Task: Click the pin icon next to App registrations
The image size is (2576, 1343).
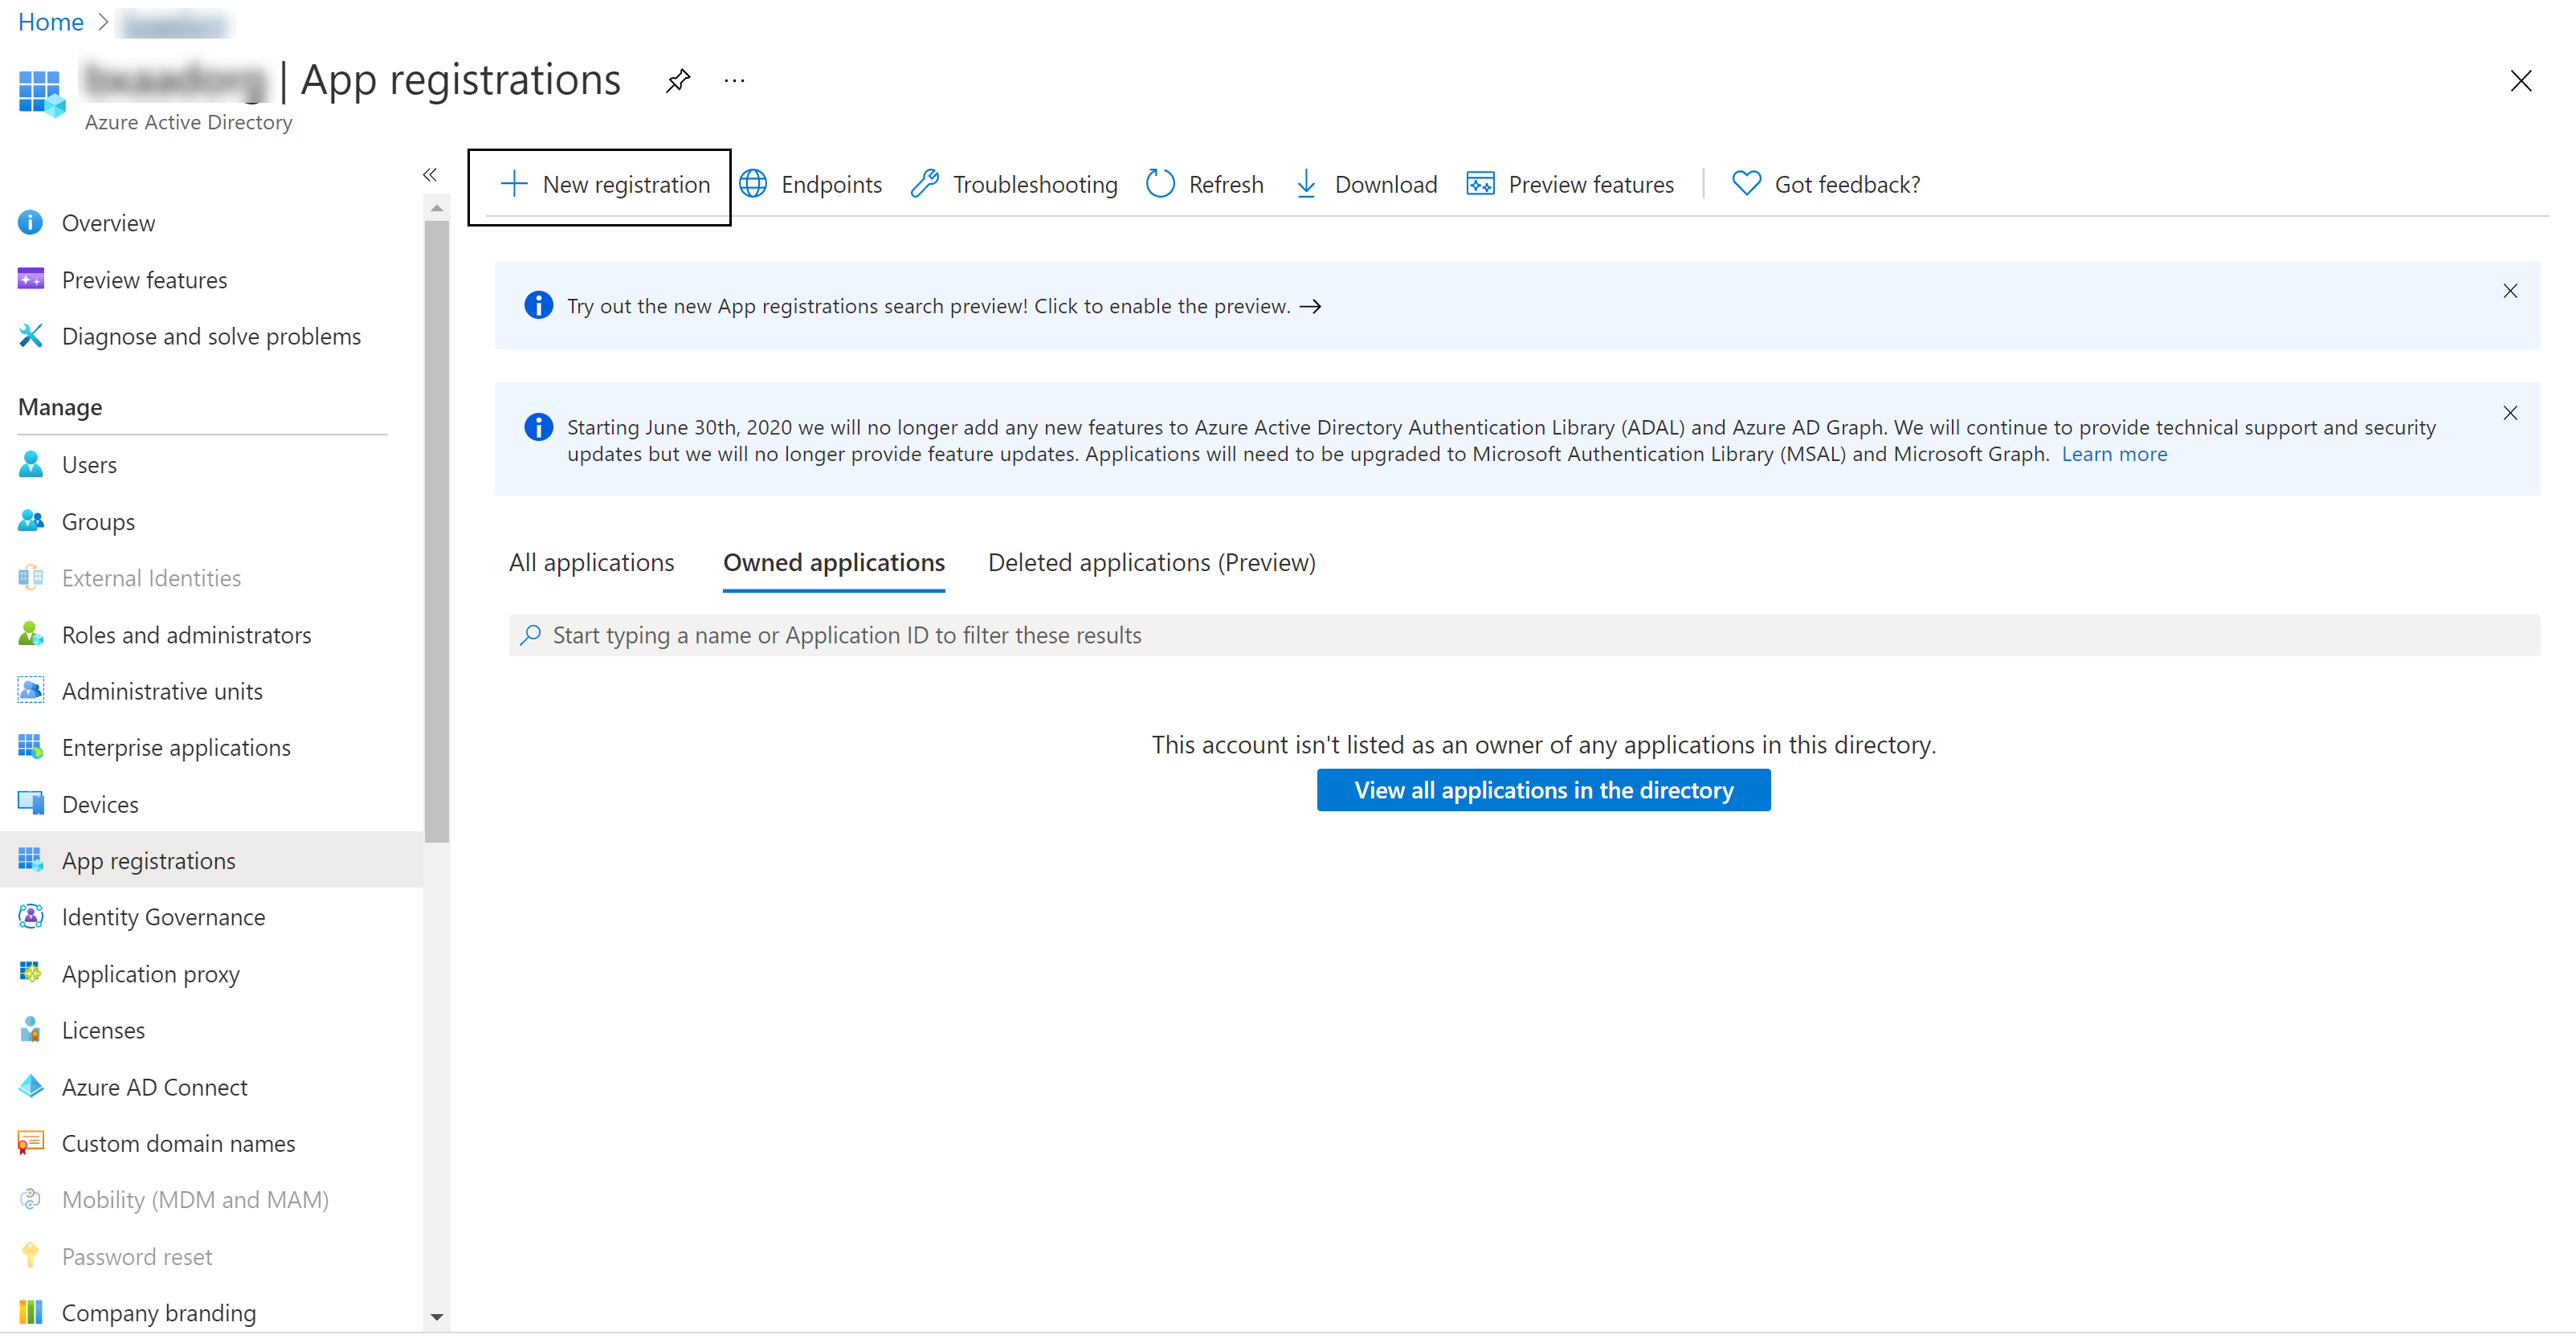Action: (x=678, y=80)
